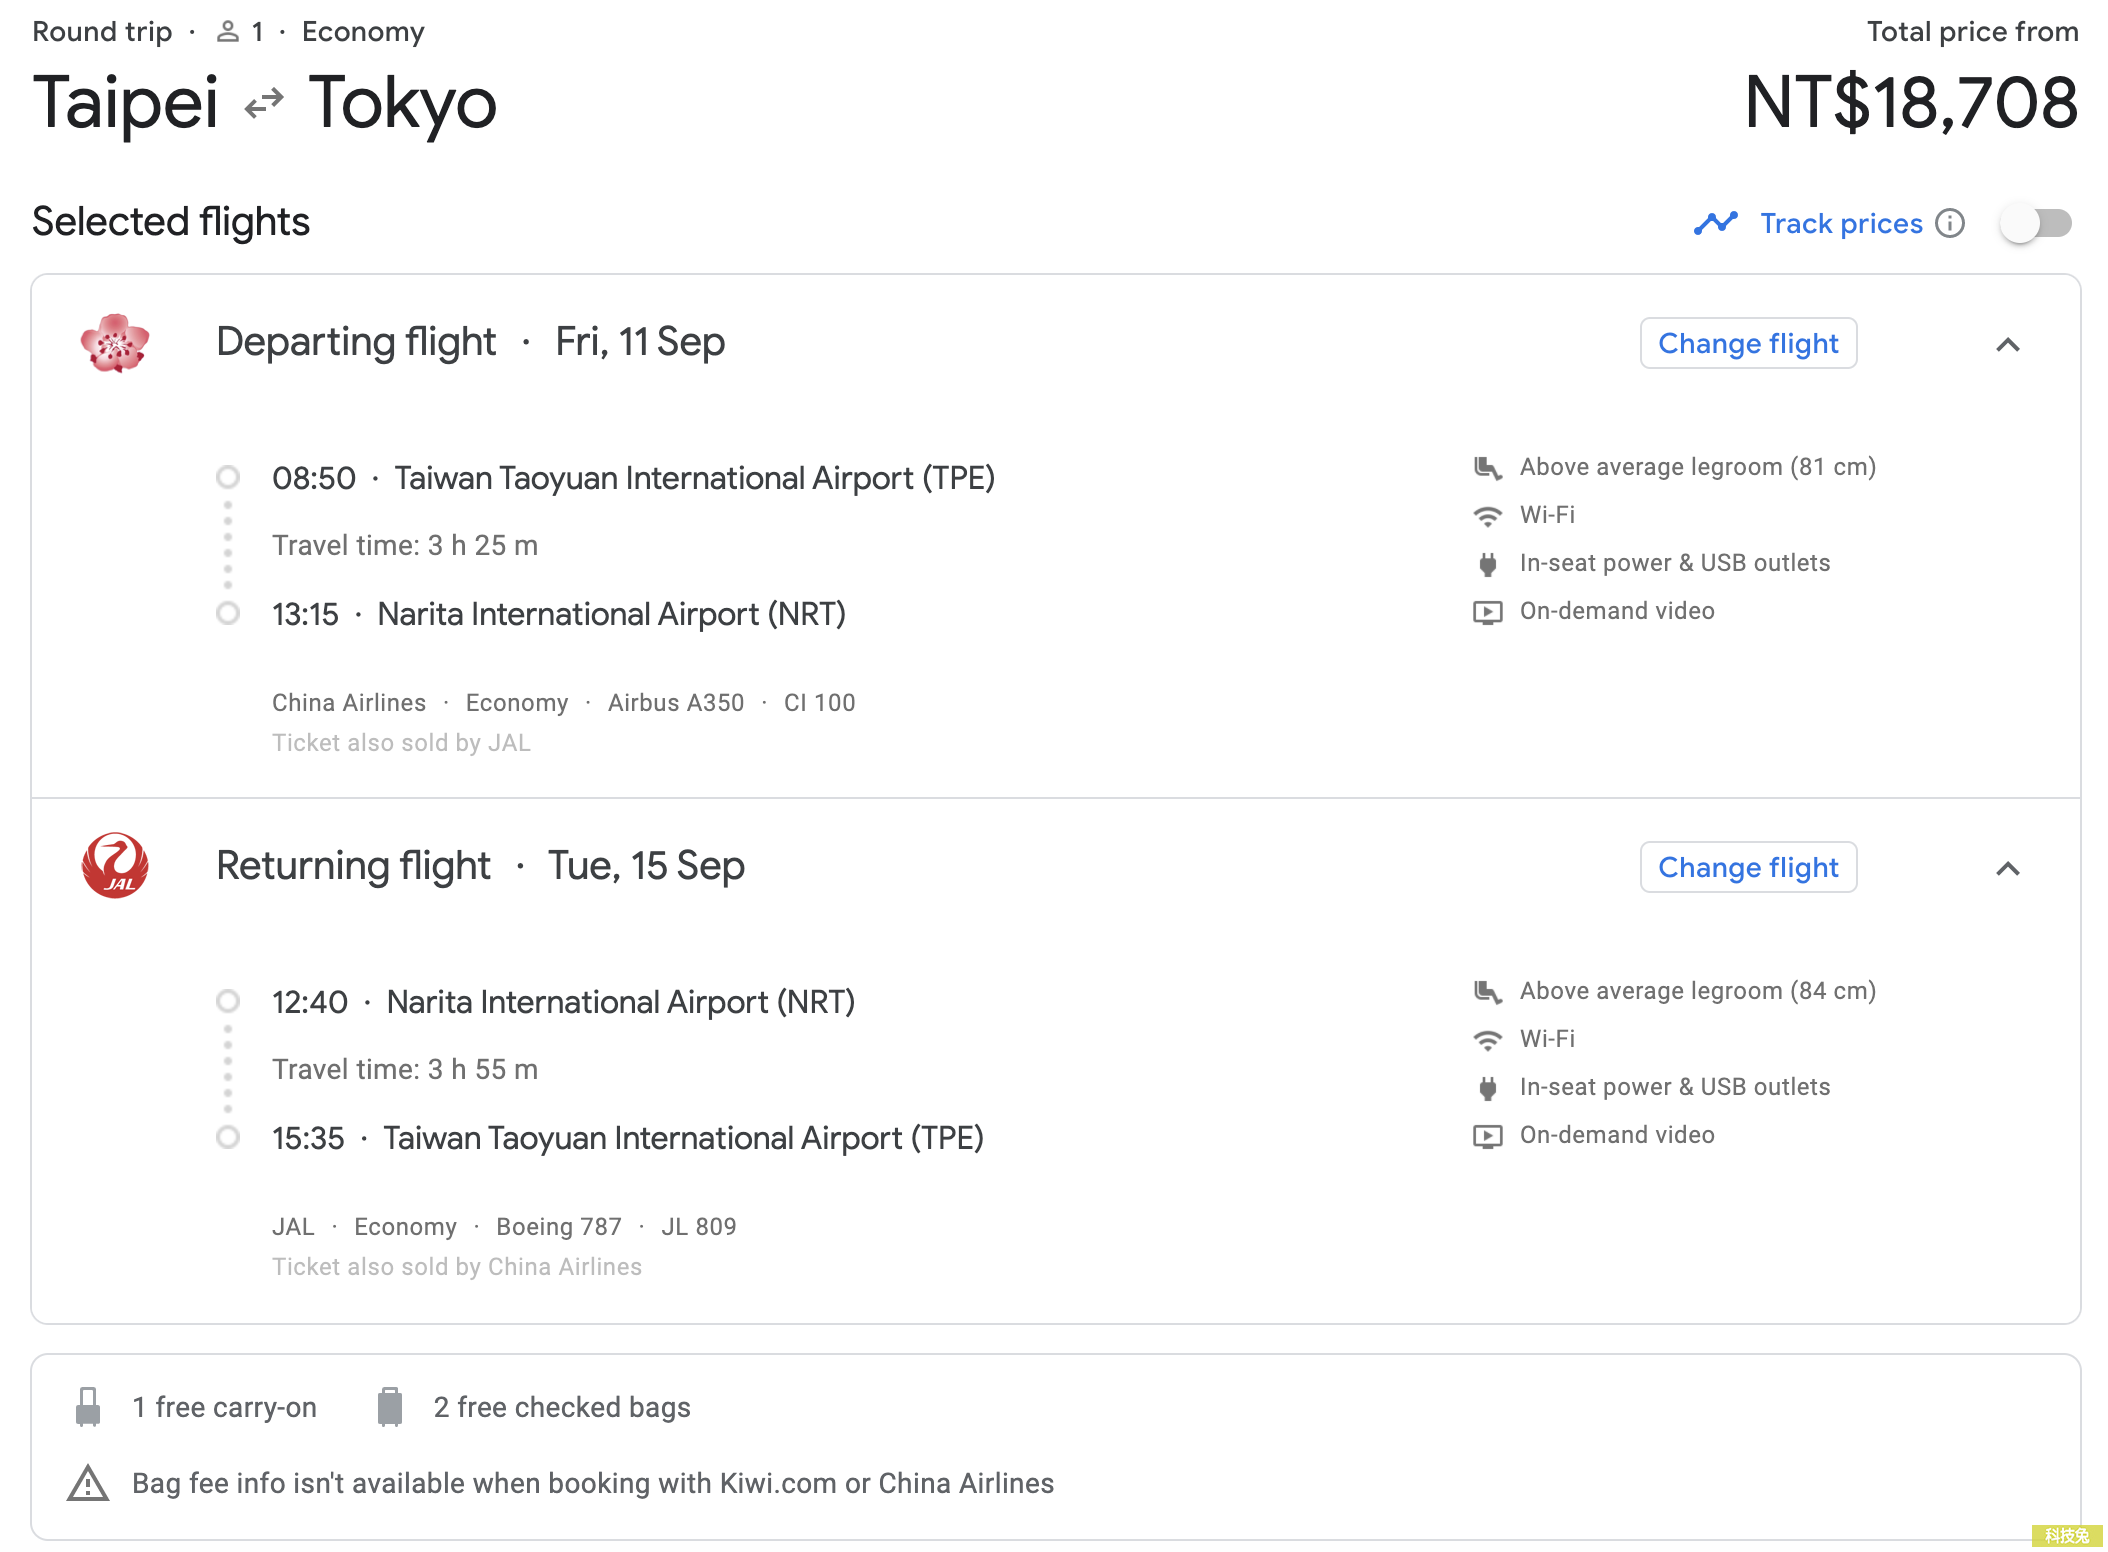Change the returning flight on Tue, 15 Sep
The width and height of the screenshot is (2108, 1552).
point(1748,867)
